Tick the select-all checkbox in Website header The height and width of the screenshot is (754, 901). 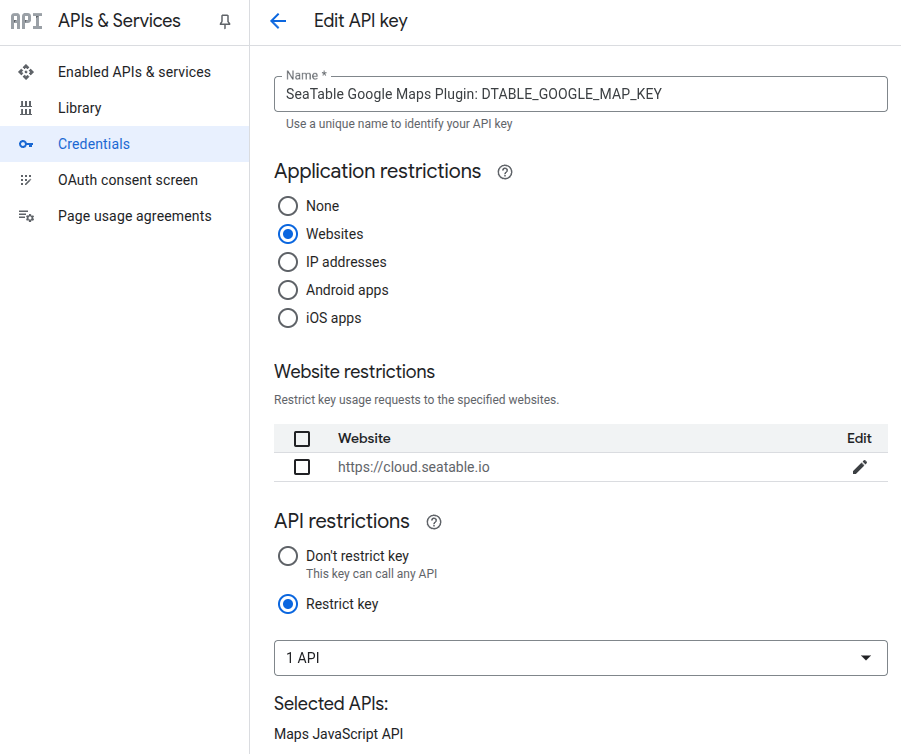302,438
